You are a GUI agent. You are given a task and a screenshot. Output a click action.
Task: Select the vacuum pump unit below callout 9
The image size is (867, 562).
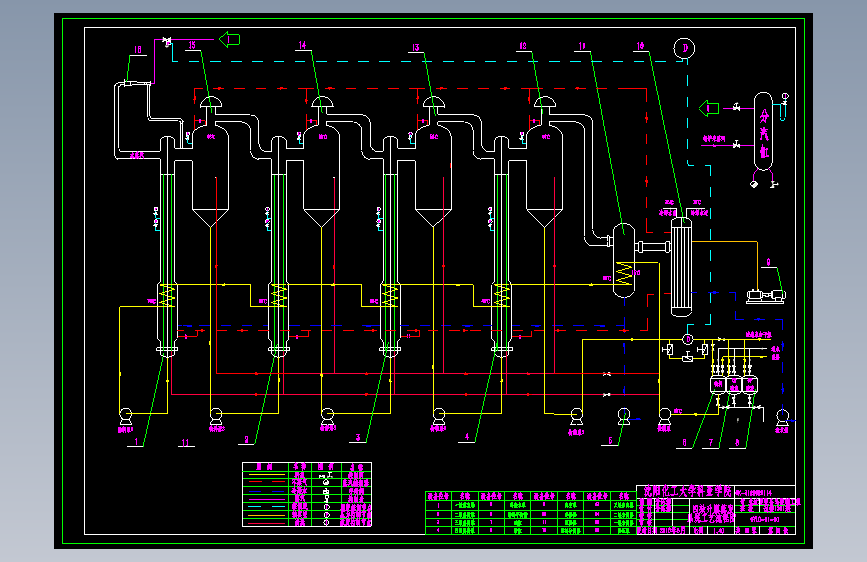tap(766, 296)
